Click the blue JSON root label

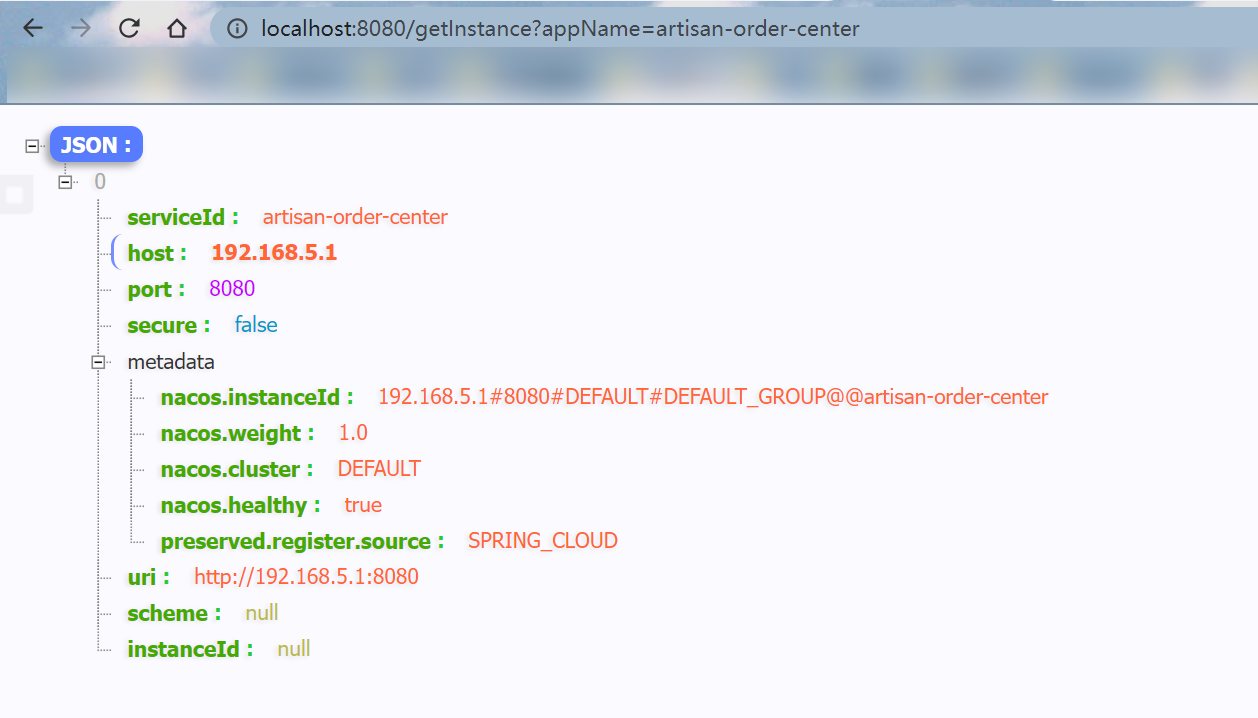tap(96, 145)
